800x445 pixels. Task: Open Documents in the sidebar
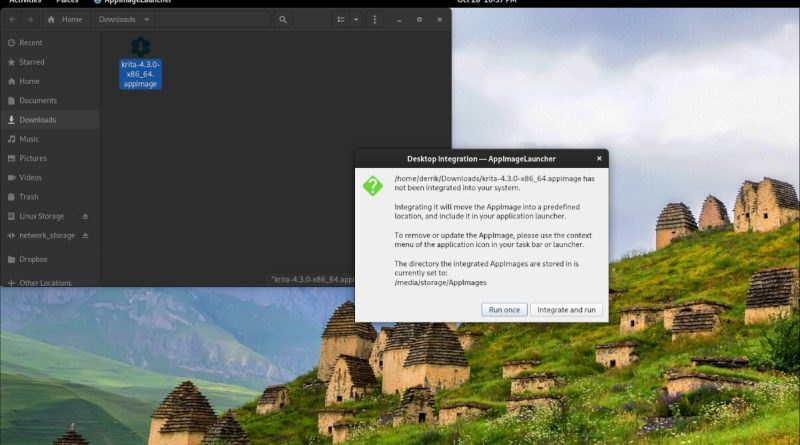click(x=49, y=101)
